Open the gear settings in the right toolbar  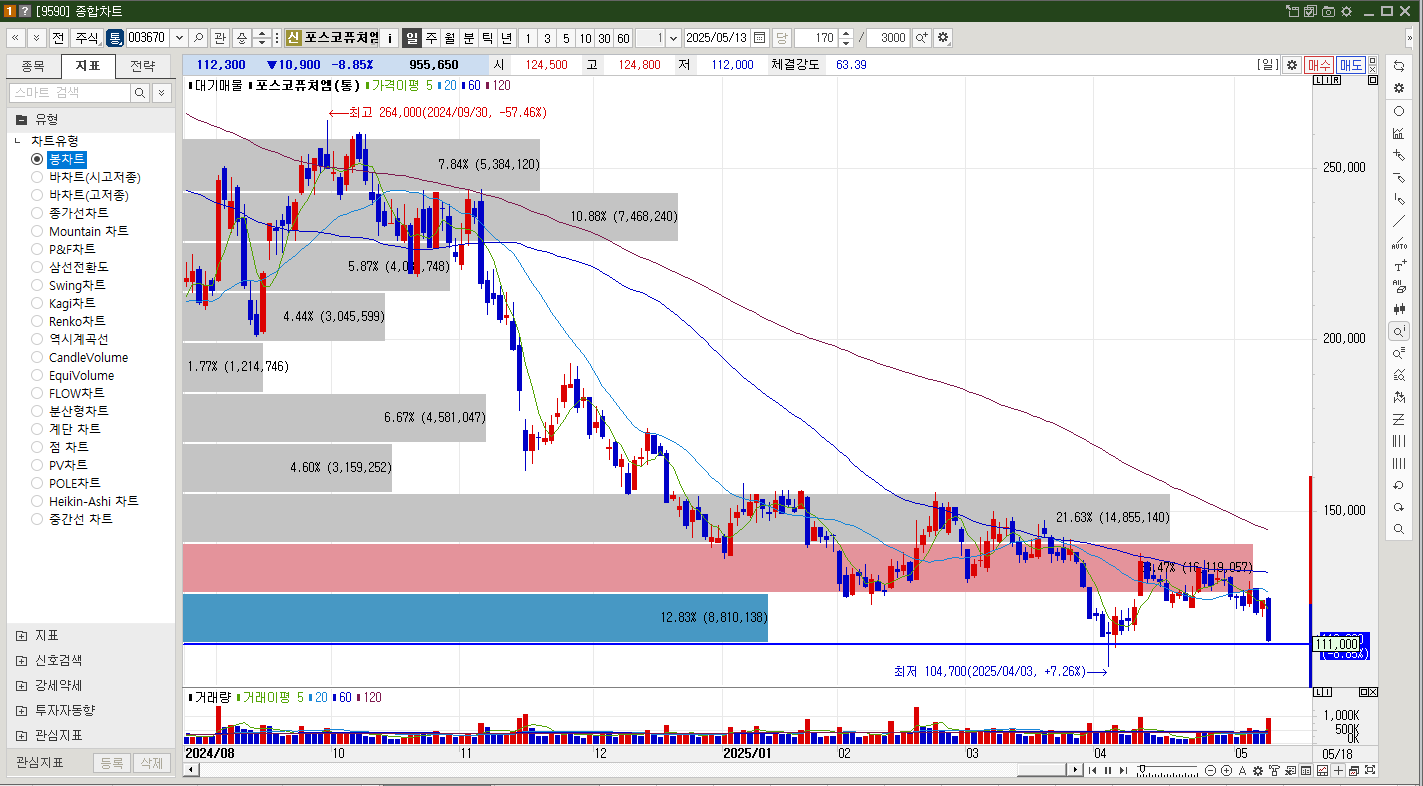point(1399,88)
